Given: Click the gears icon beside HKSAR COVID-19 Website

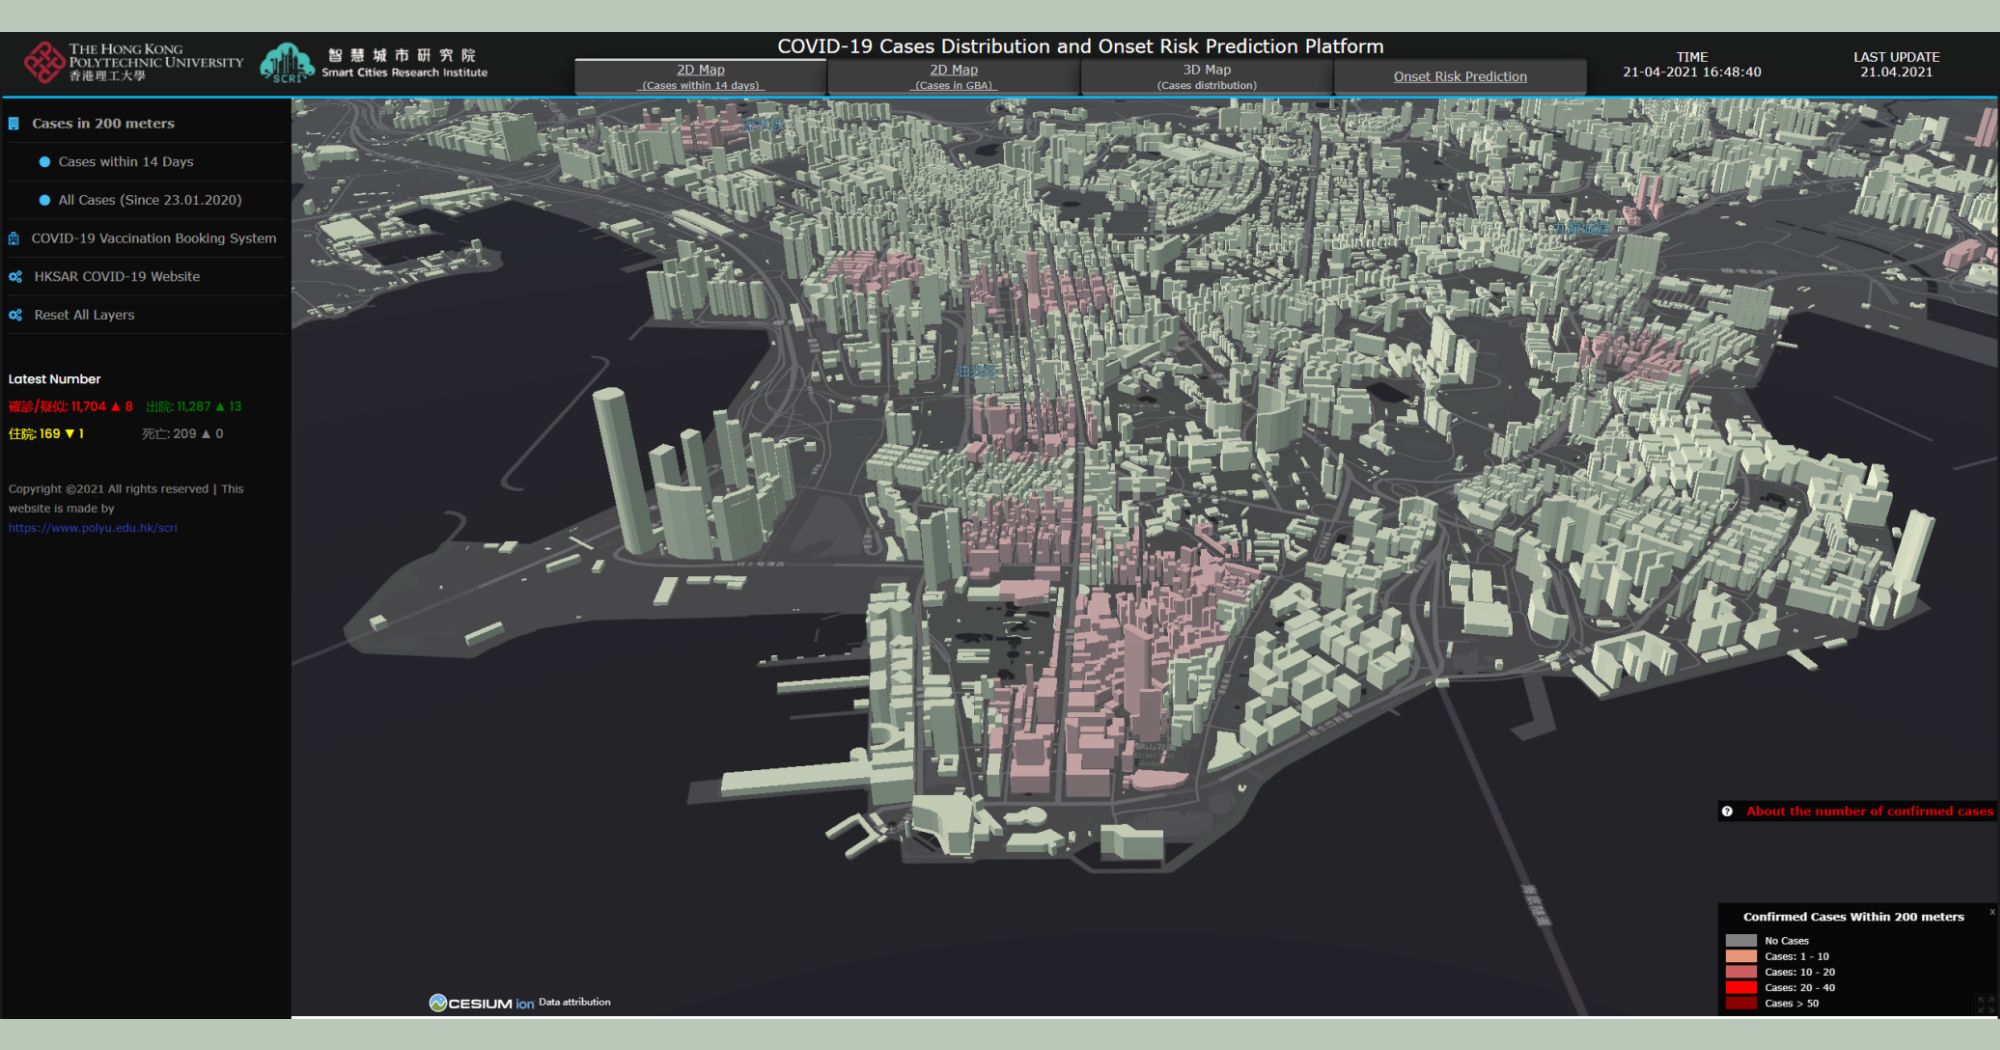Looking at the screenshot, I should pos(15,277).
